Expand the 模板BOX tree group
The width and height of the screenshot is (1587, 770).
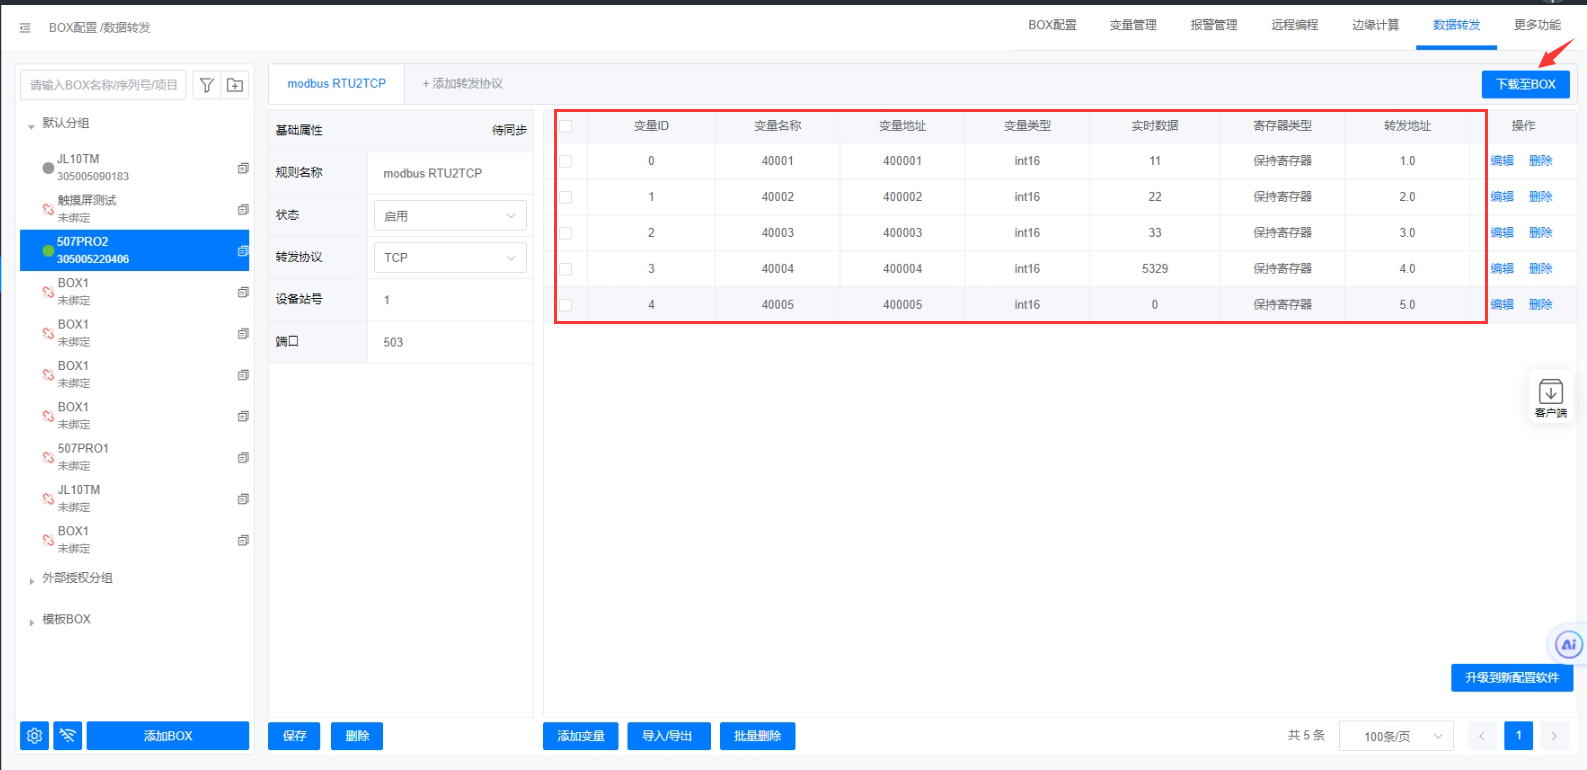pos(31,622)
